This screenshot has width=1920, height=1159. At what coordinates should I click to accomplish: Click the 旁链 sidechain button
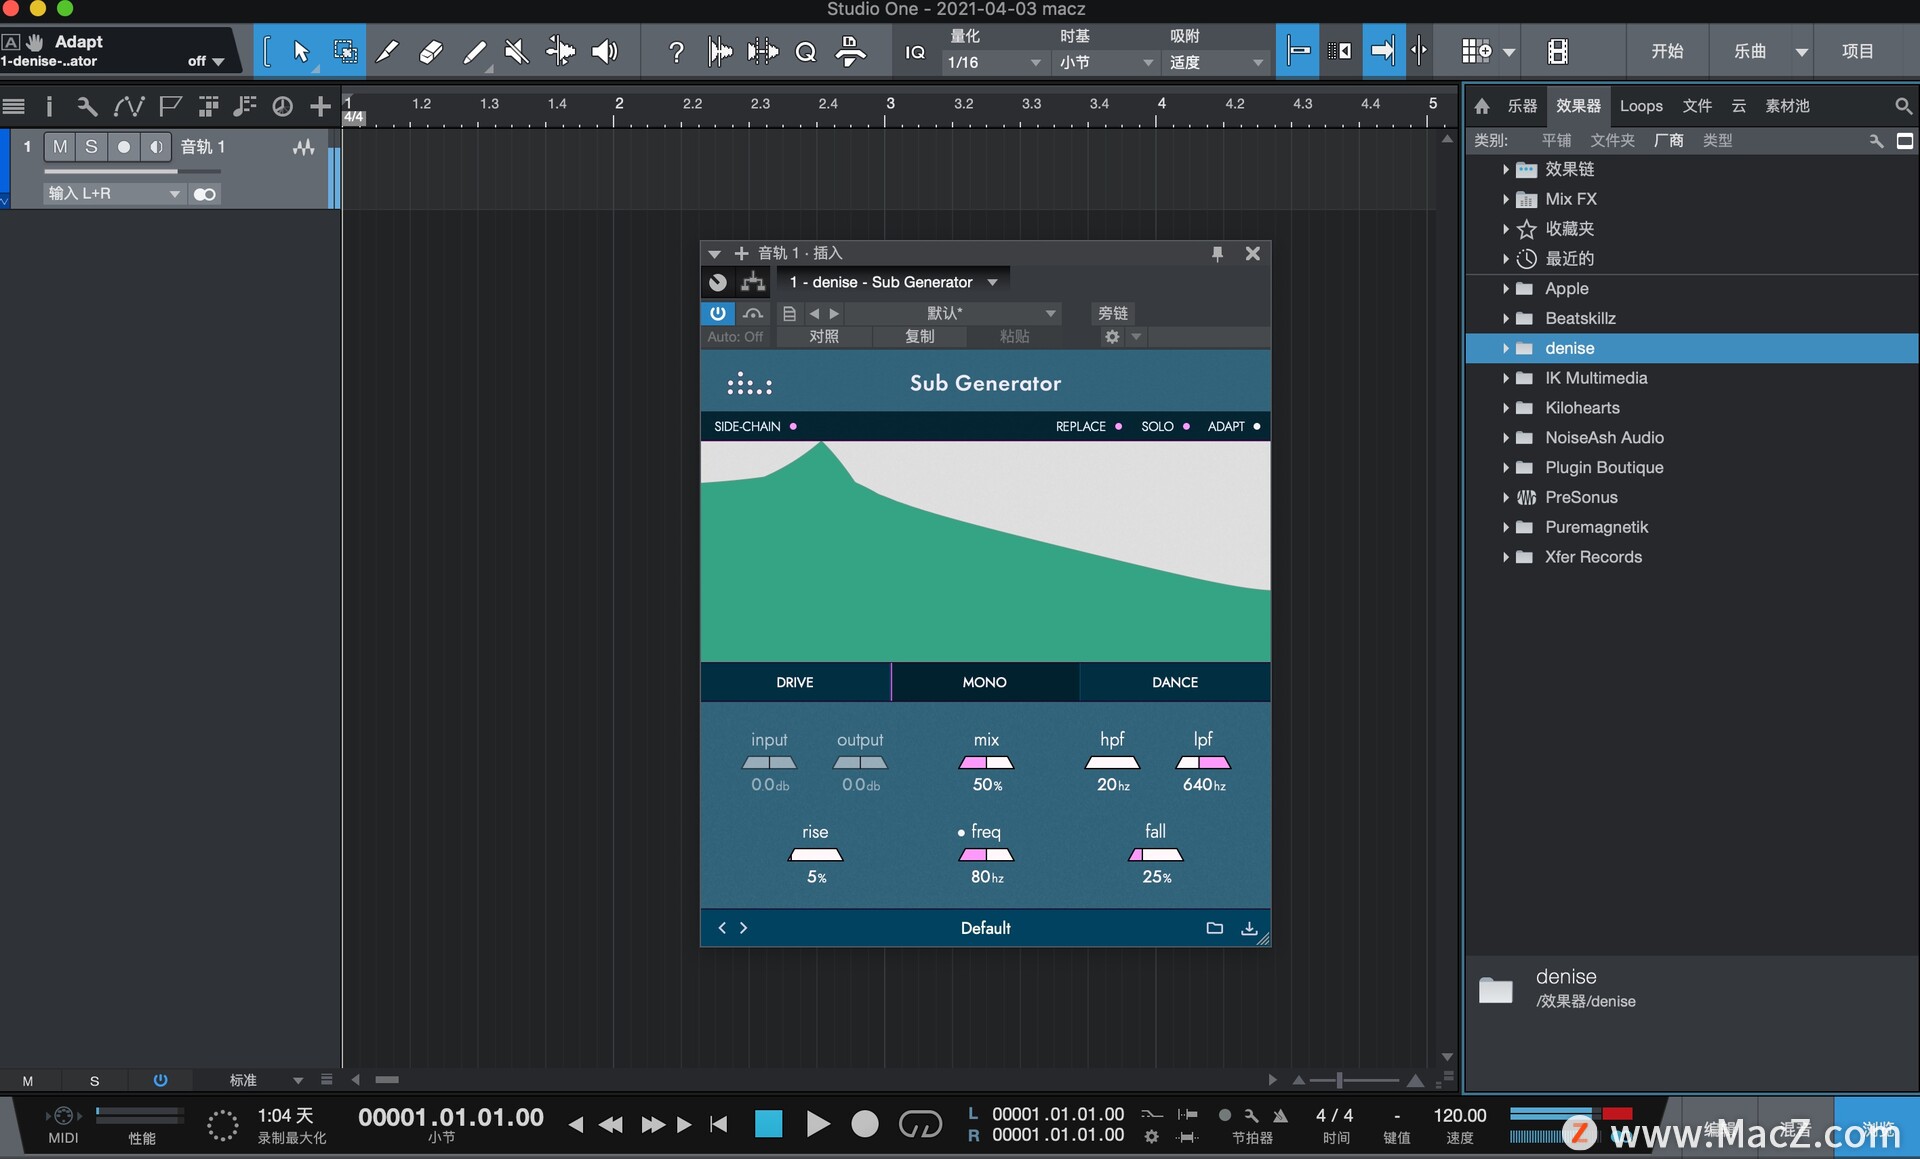1112,313
